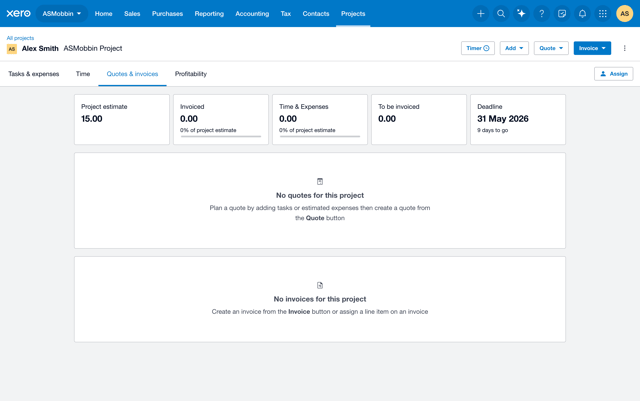Open the Projects menu

(x=353, y=13)
